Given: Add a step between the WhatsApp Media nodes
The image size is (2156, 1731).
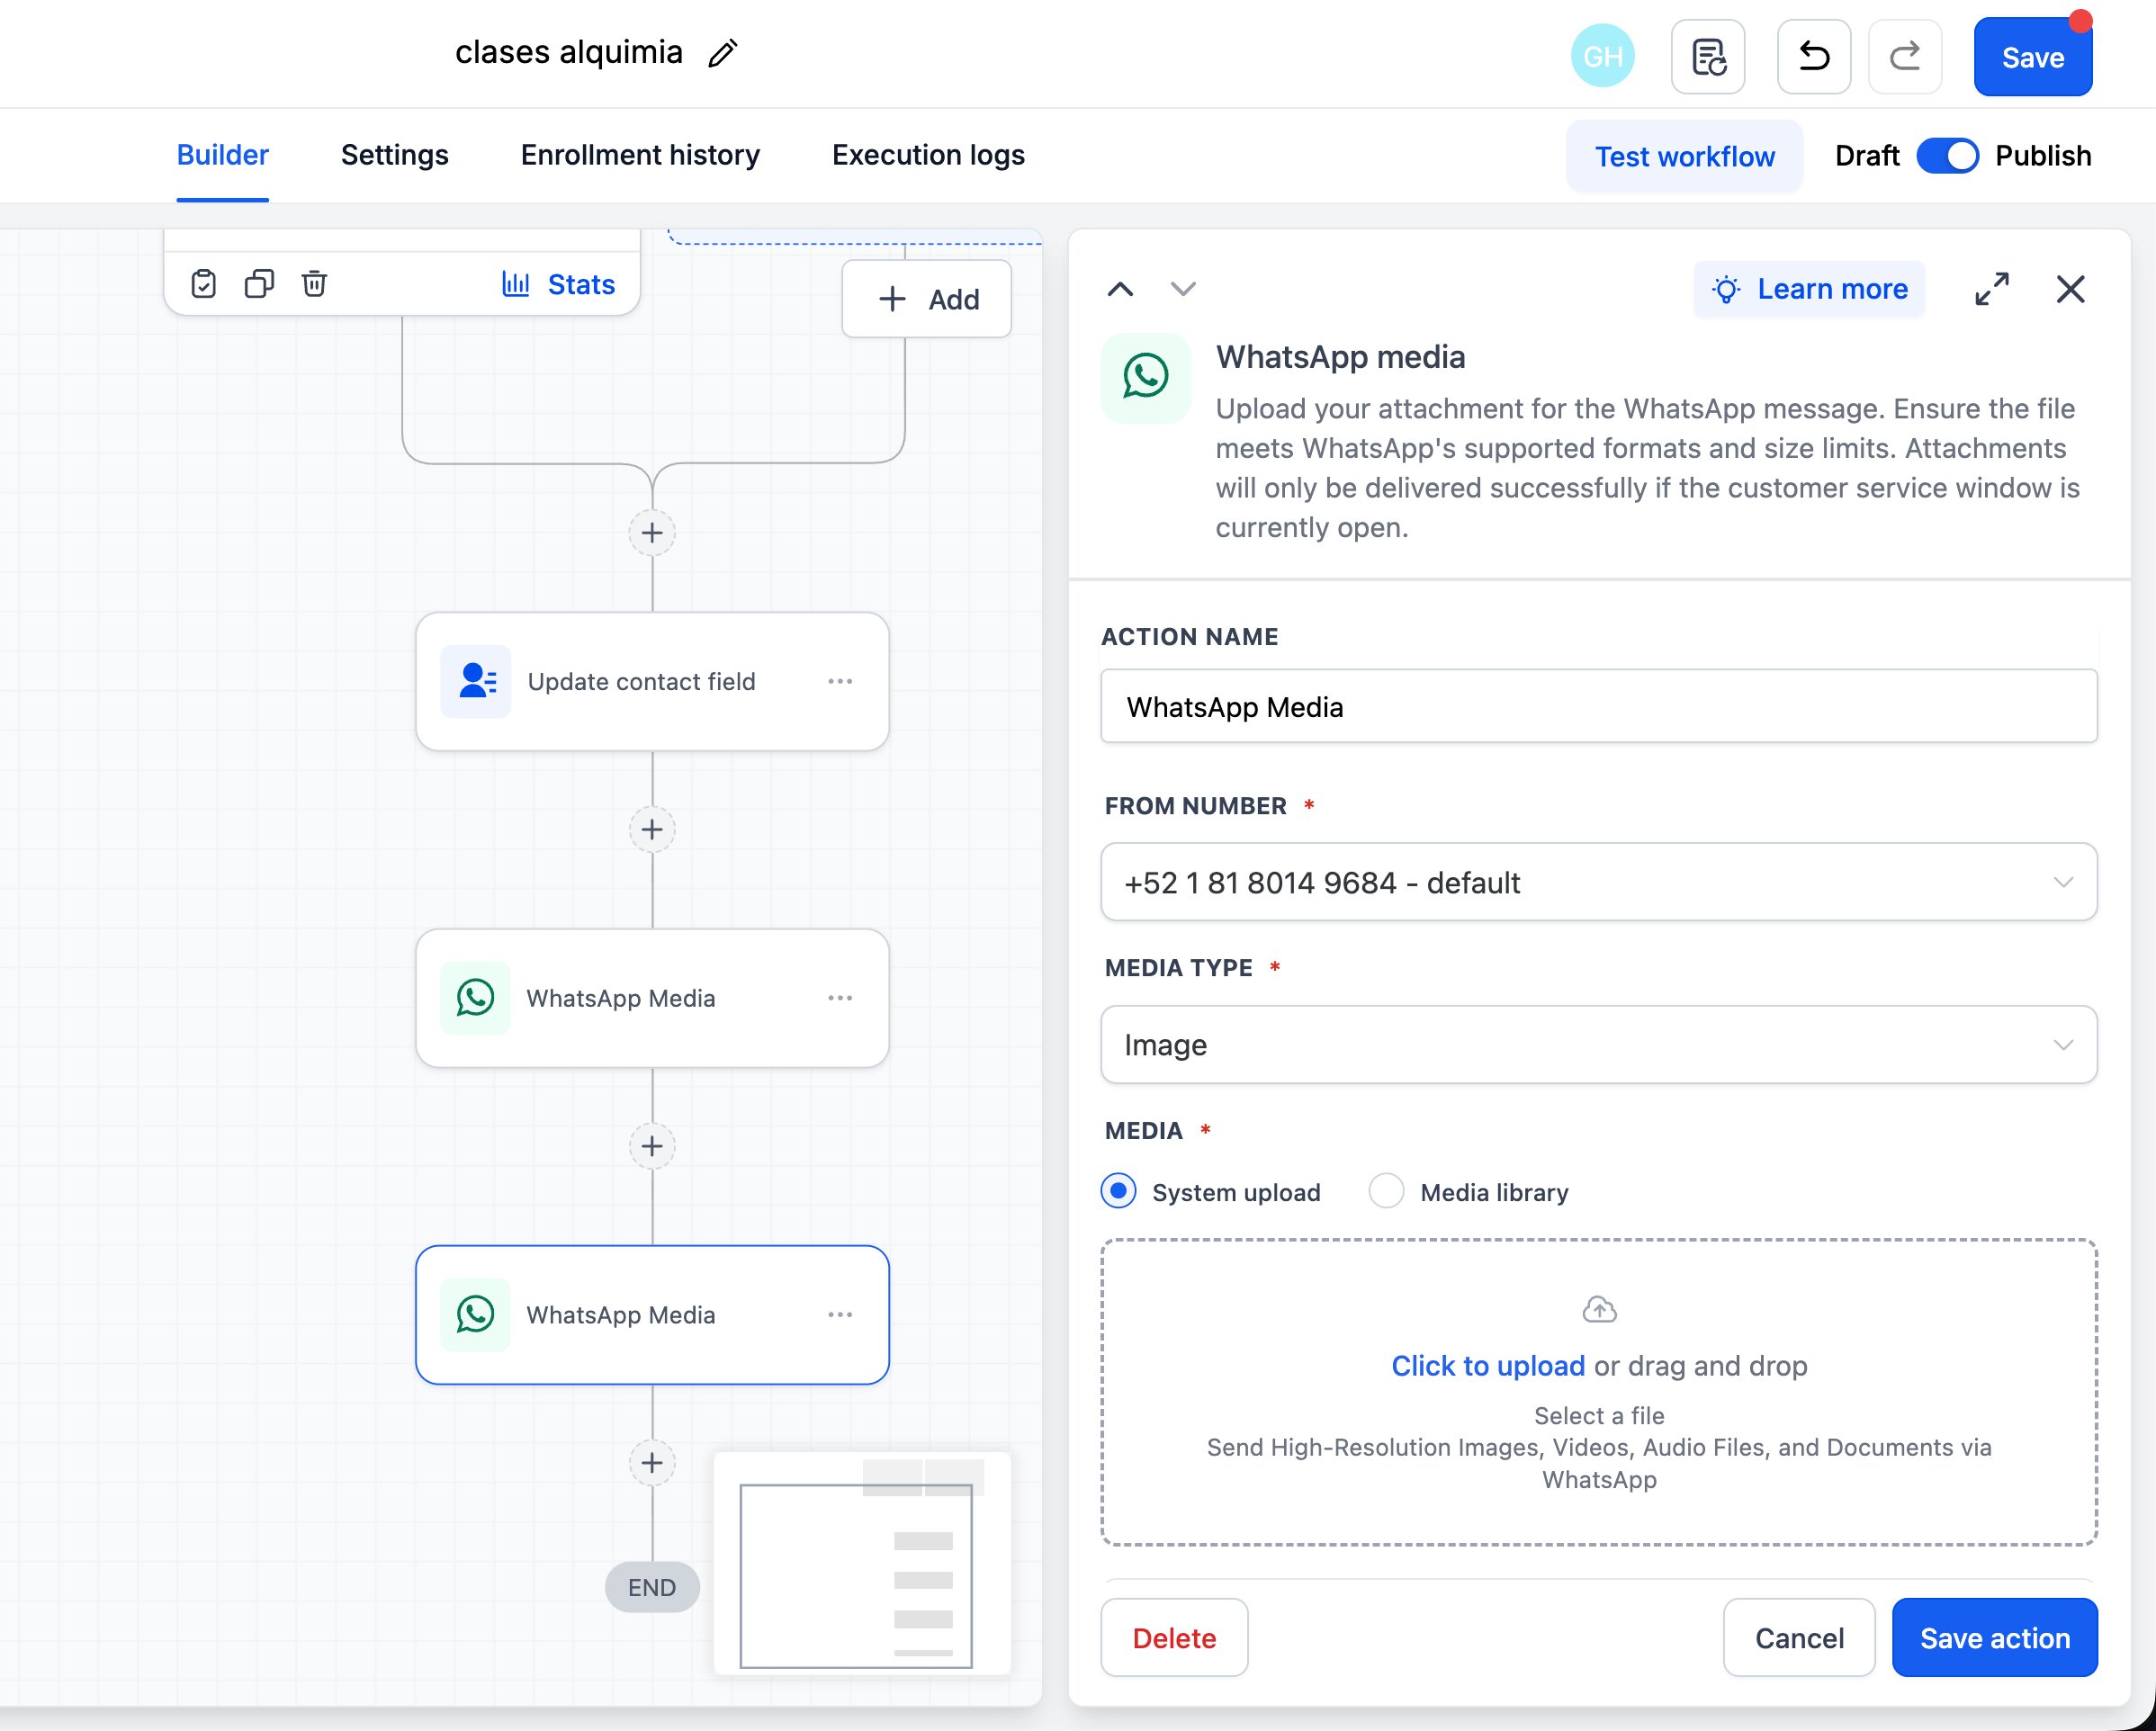Looking at the screenshot, I should (x=652, y=1146).
